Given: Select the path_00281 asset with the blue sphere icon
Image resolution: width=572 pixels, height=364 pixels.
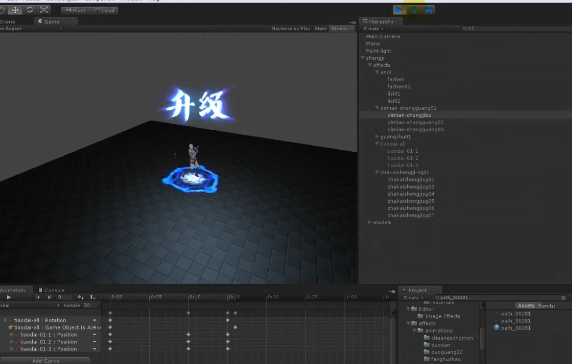Looking at the screenshot, I should (512, 328).
